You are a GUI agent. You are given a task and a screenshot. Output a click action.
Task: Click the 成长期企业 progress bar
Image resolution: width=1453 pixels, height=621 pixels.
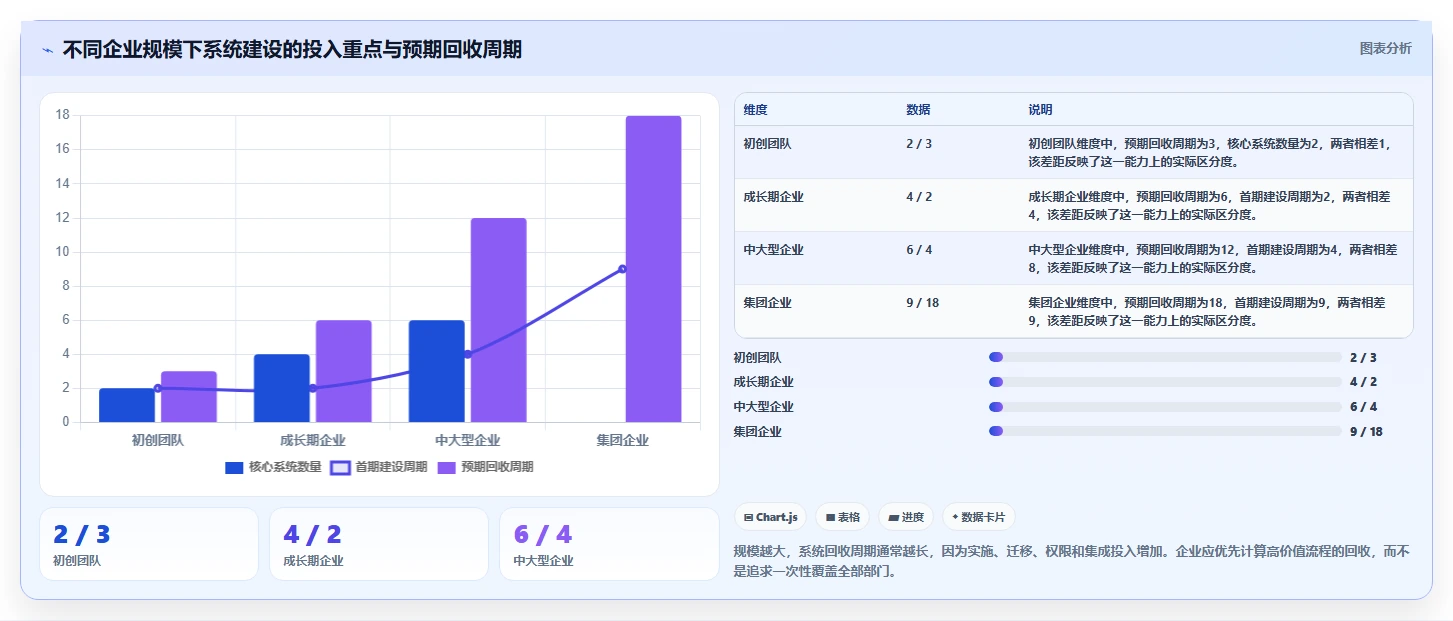(x=1165, y=382)
